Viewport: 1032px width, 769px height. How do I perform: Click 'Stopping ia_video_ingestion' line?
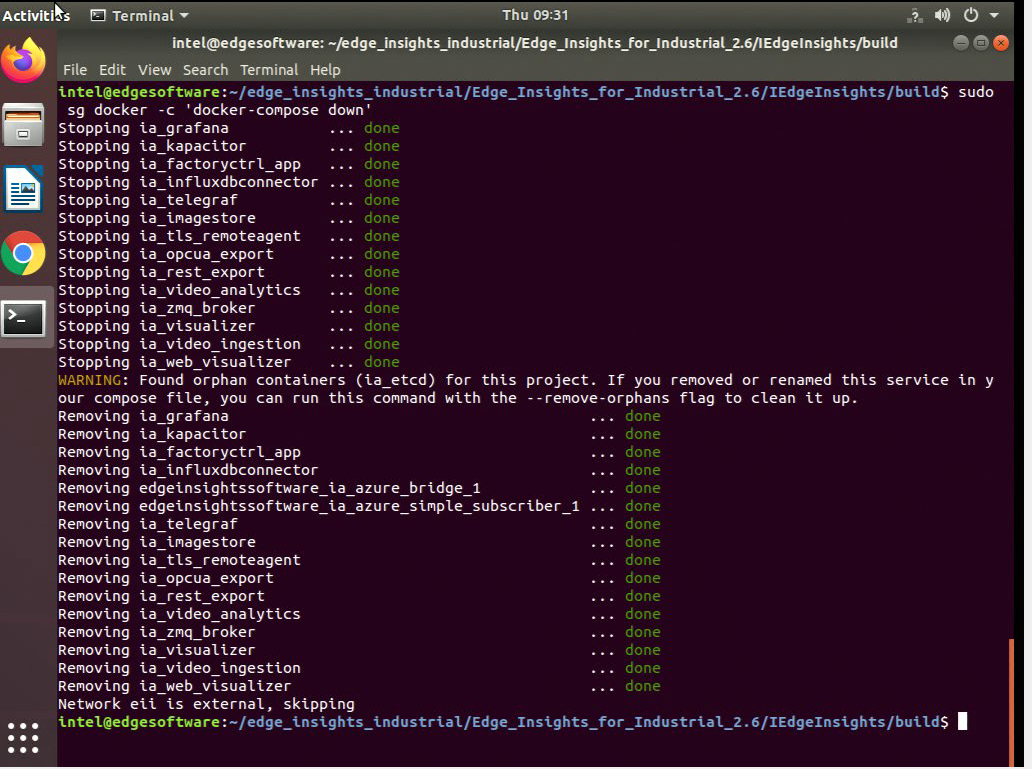pyautogui.click(x=228, y=344)
